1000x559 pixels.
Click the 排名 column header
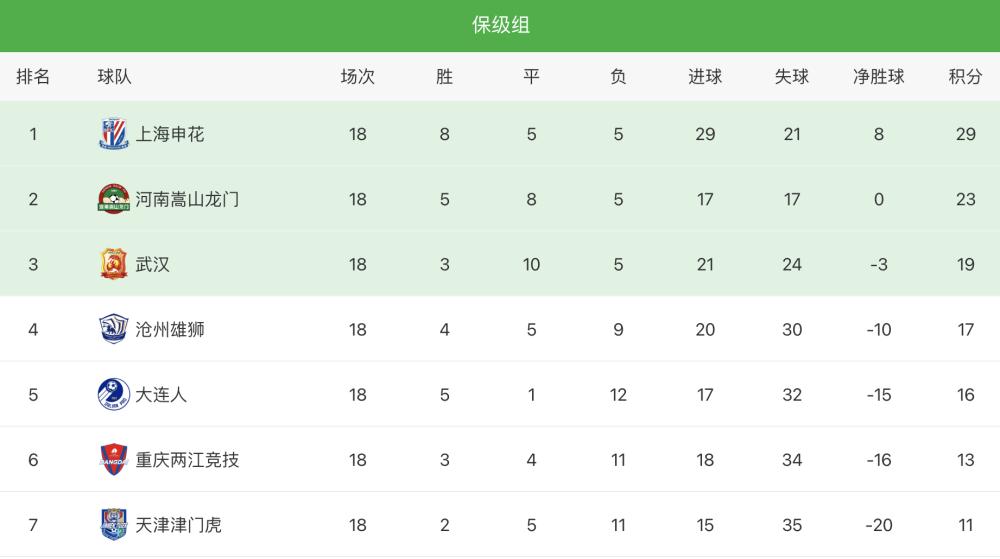33,76
